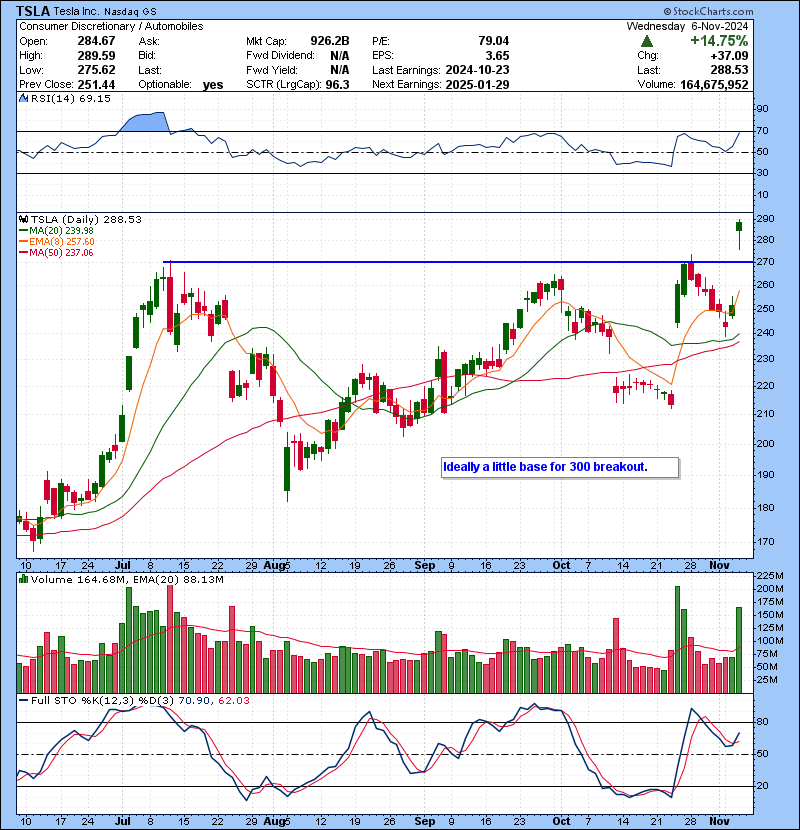Click the Open value 284.67
The width and height of the screenshot is (800, 830).
(96, 41)
